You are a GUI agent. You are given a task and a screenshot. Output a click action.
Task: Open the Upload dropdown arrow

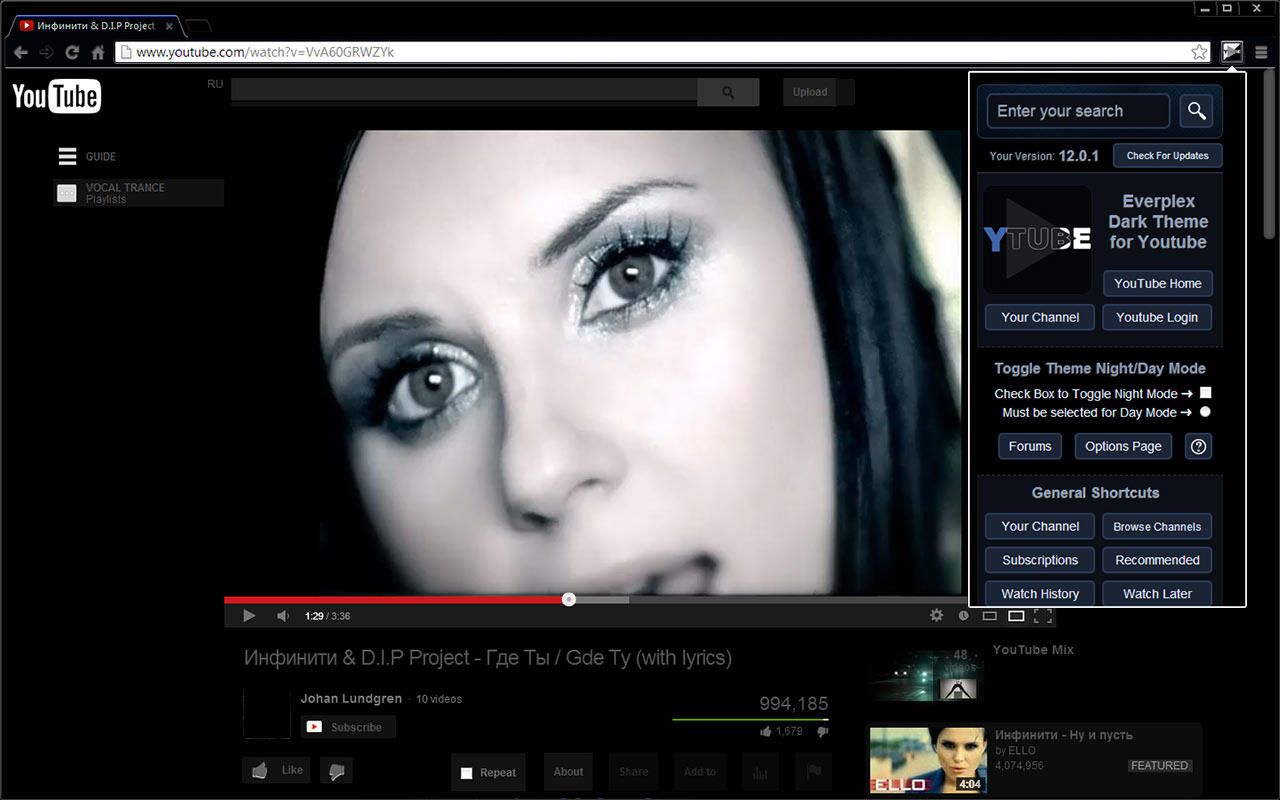click(x=846, y=92)
